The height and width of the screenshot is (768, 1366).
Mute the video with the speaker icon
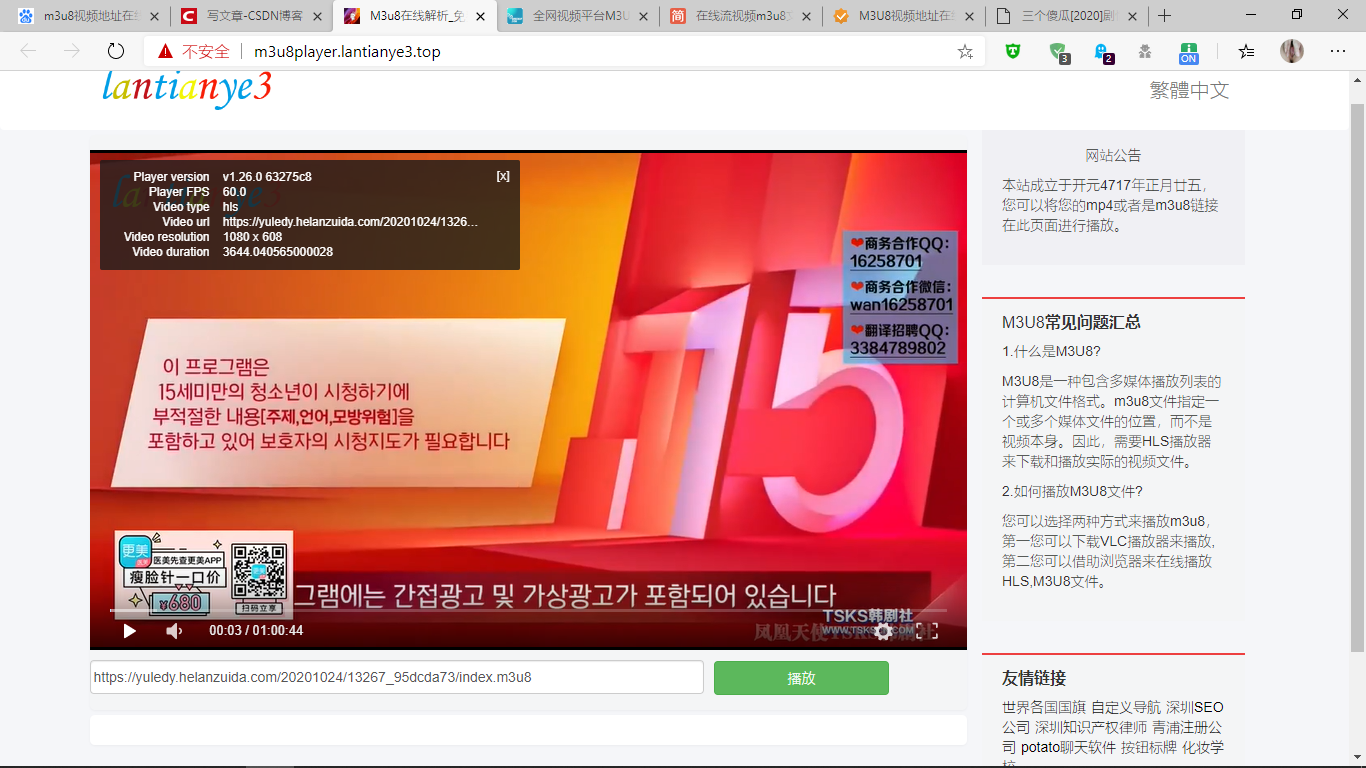173,631
